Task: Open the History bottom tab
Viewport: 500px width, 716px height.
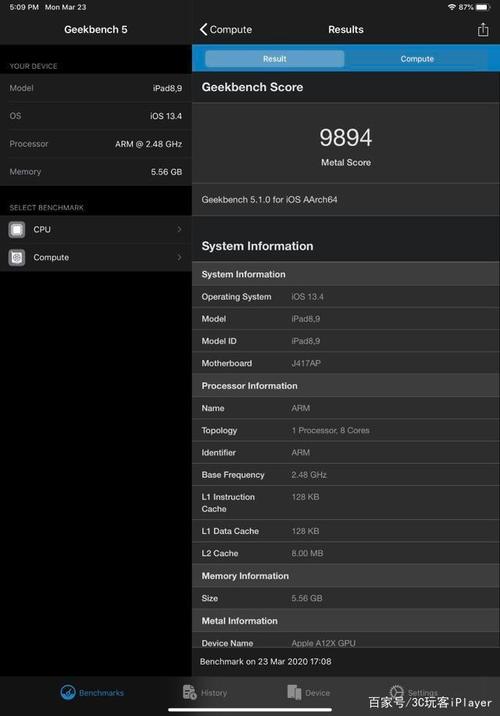Action: tap(205, 693)
